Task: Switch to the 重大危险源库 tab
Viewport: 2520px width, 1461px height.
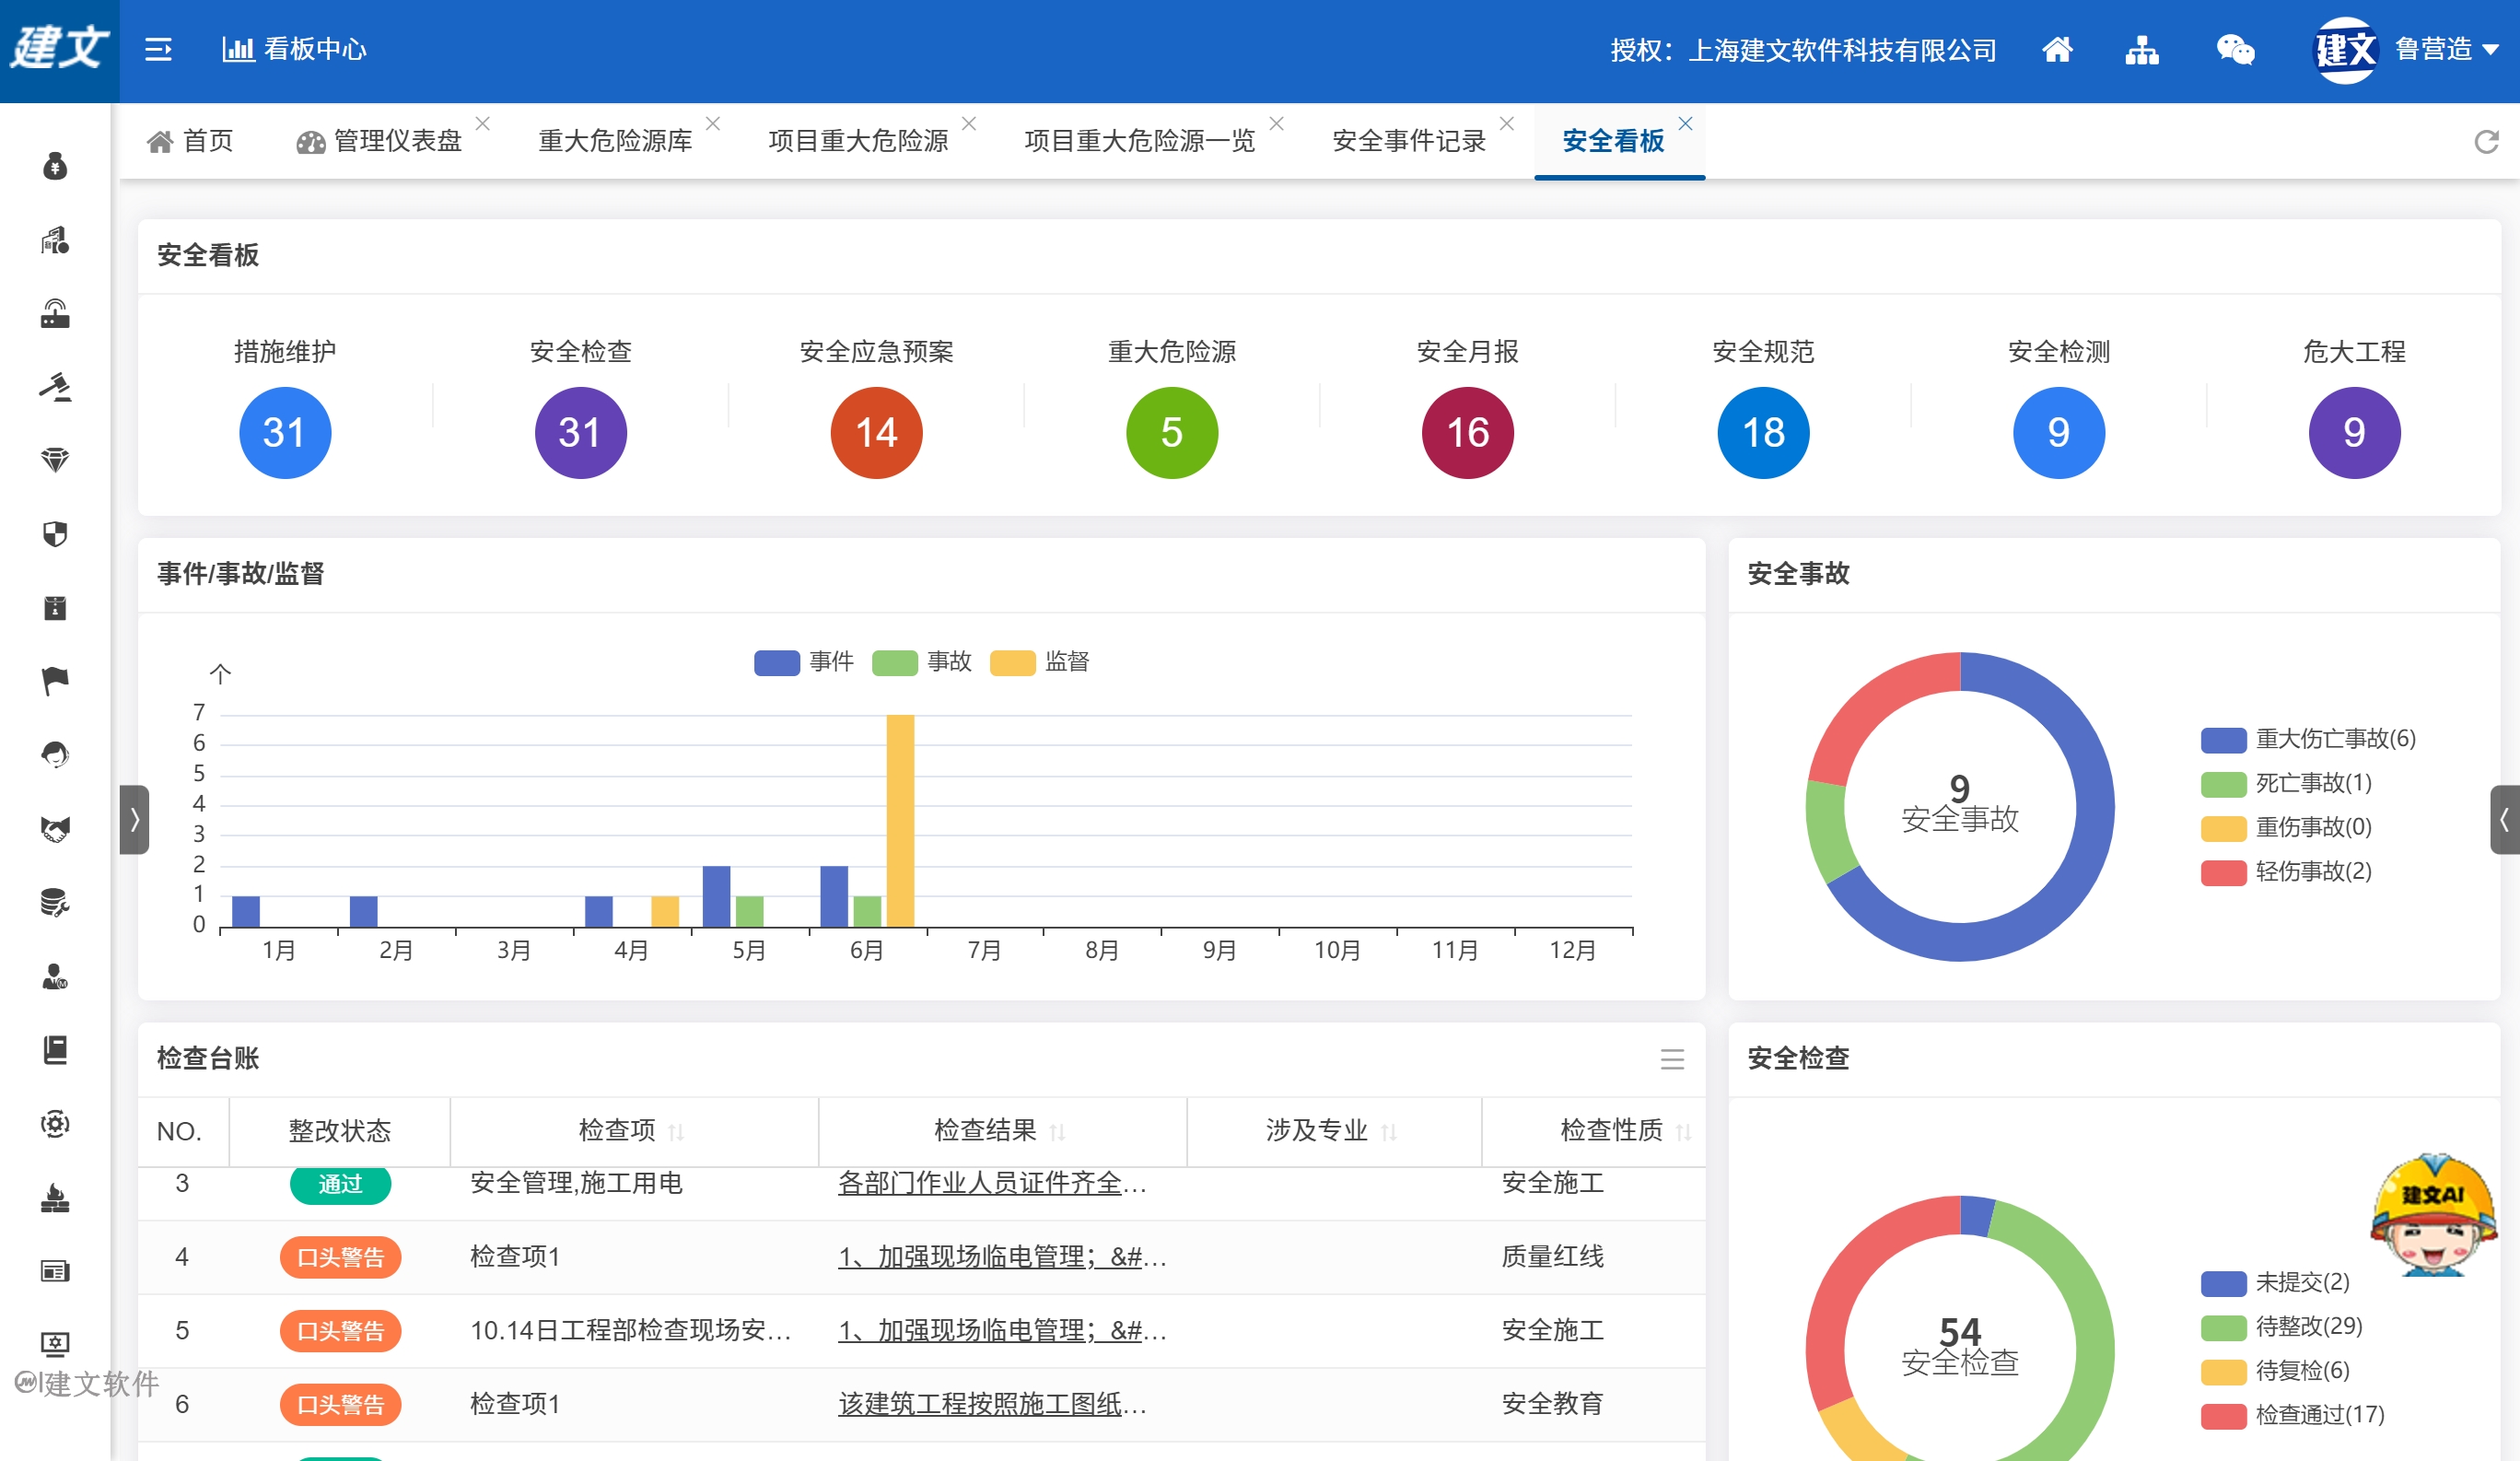Action: point(615,141)
